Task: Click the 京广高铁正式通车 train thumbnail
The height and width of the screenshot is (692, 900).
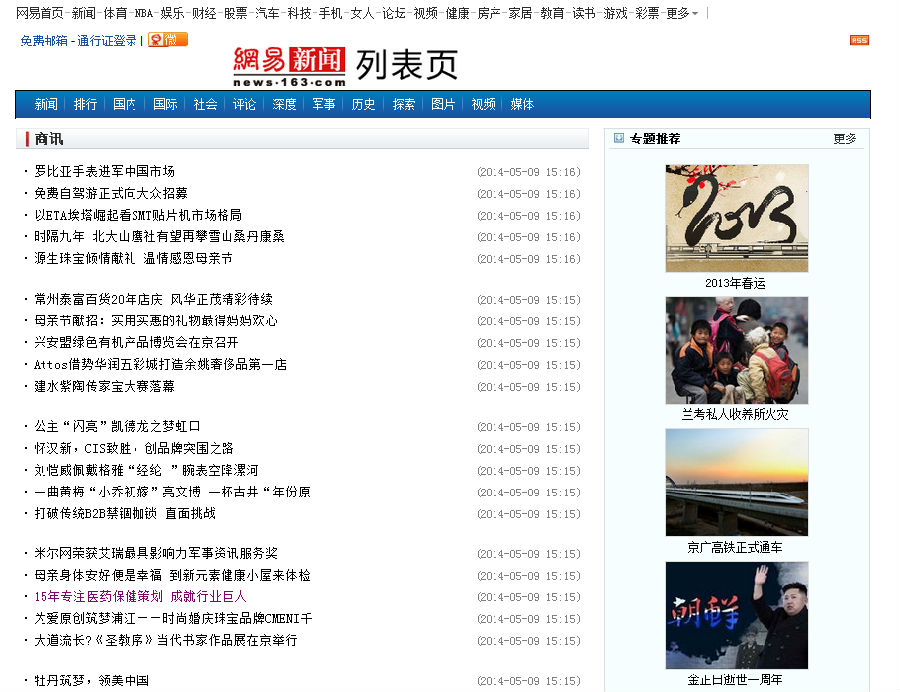Action: (x=737, y=482)
